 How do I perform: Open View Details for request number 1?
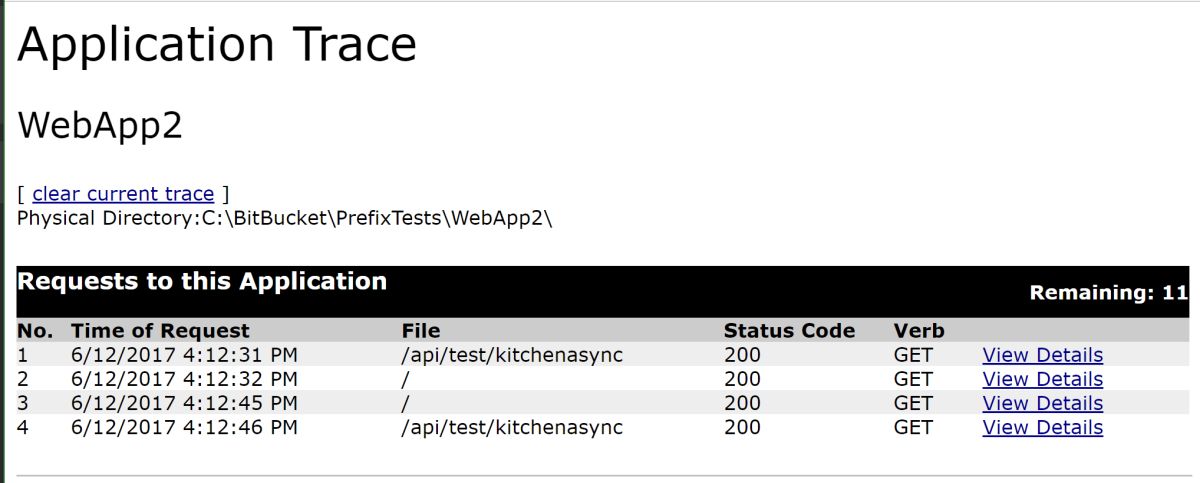1042,355
